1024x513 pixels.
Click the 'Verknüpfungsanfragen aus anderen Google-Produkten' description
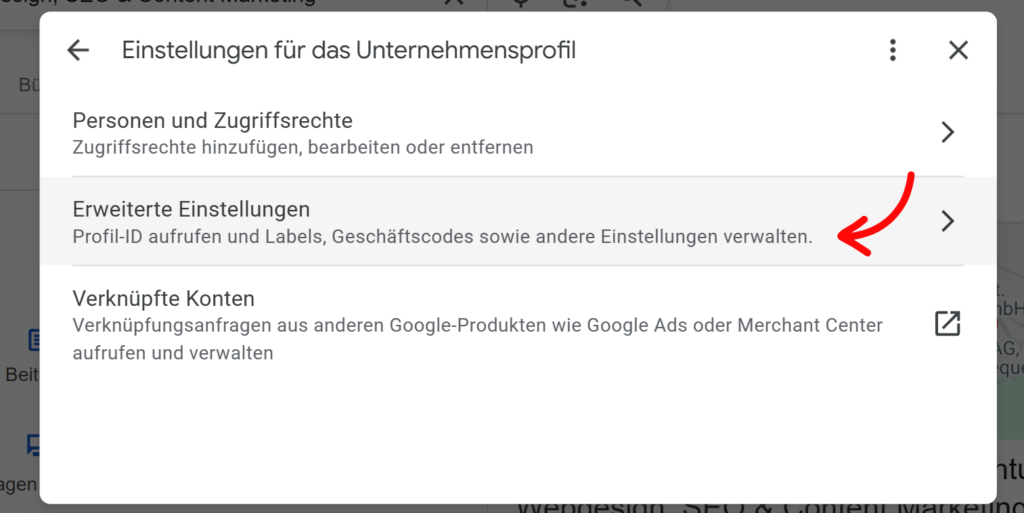[477, 326]
